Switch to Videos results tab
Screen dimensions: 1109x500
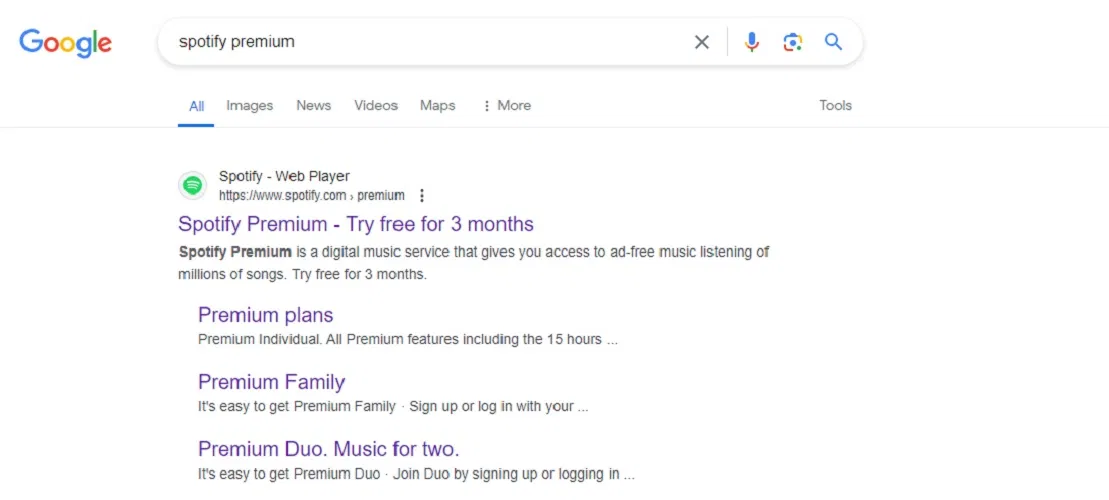click(376, 105)
